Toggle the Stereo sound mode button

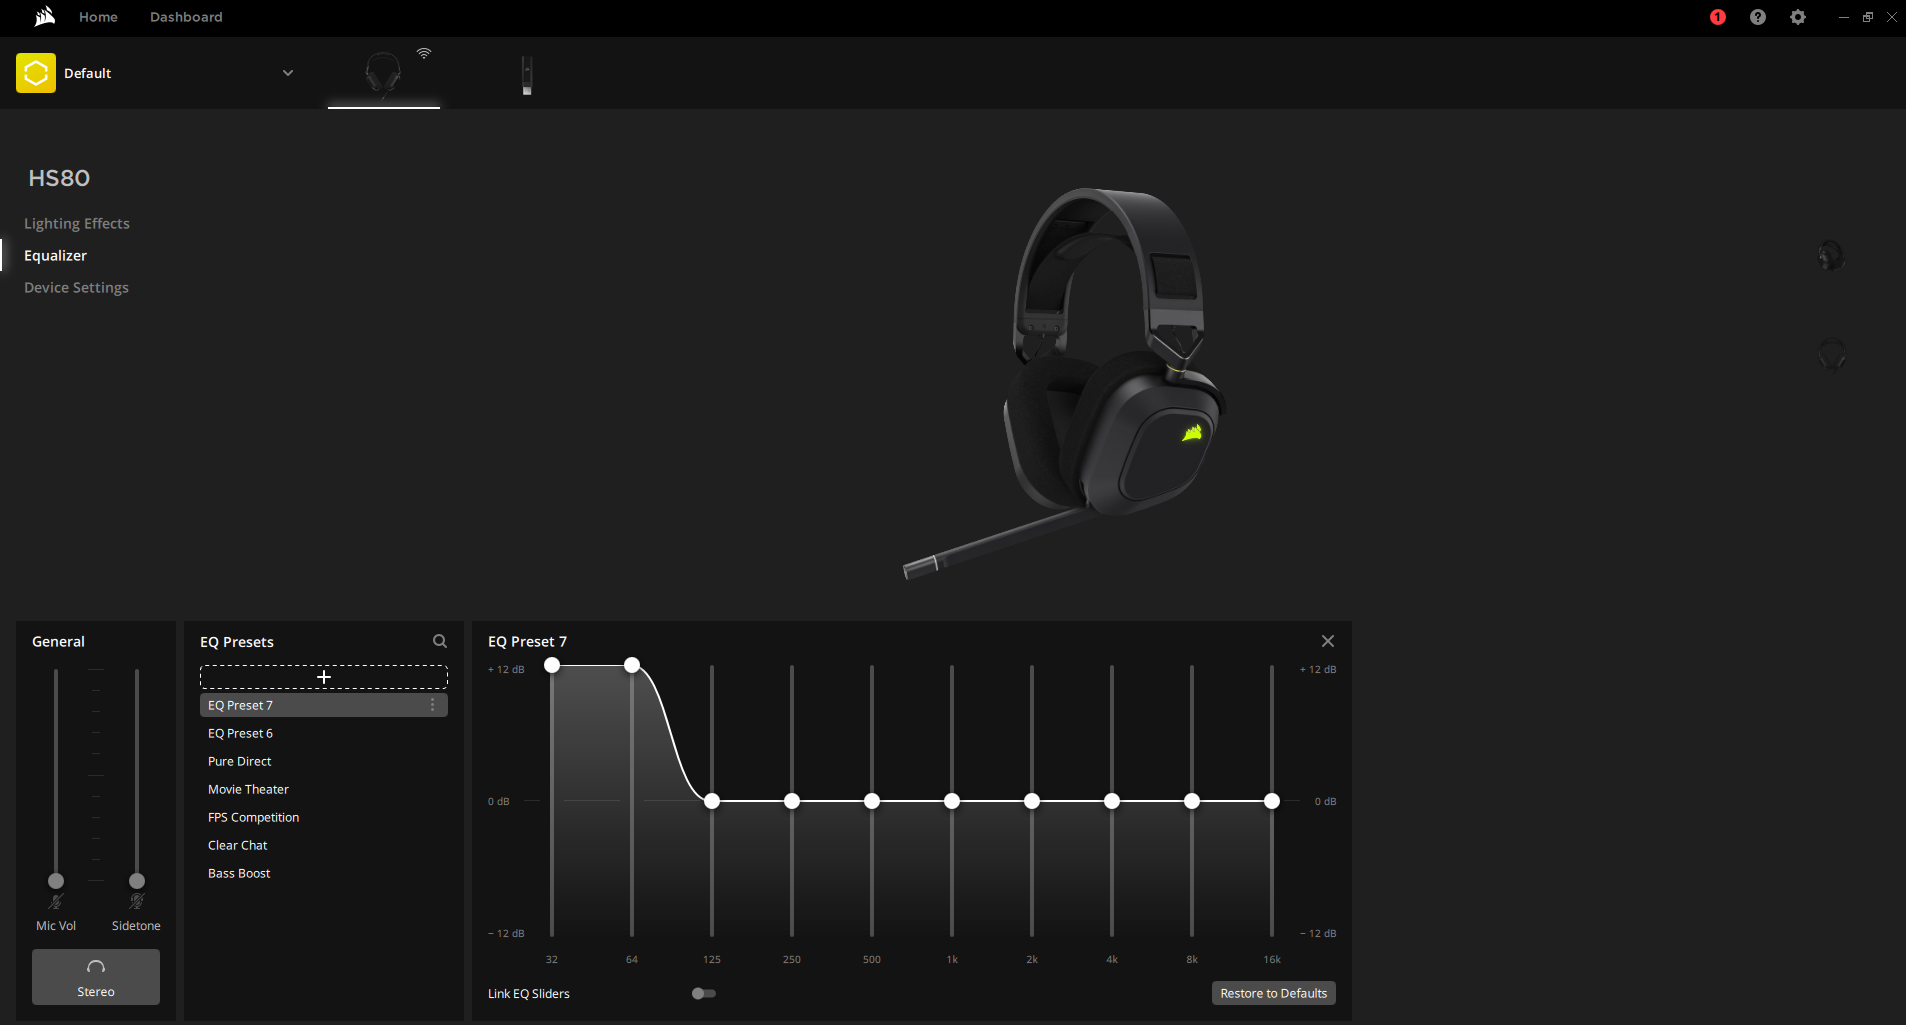[x=96, y=977]
